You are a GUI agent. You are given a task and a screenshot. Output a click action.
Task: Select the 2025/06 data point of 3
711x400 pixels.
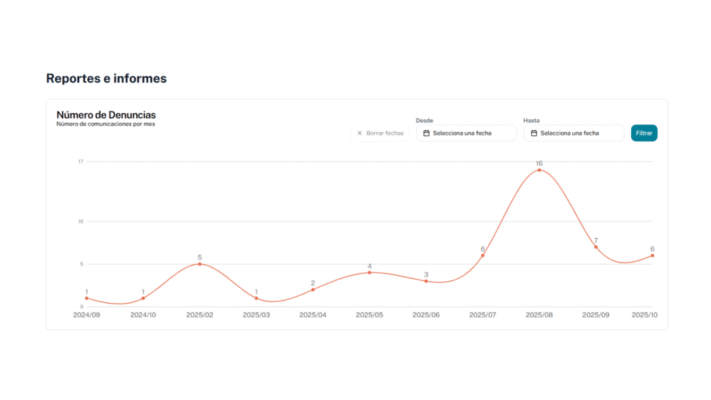point(426,281)
